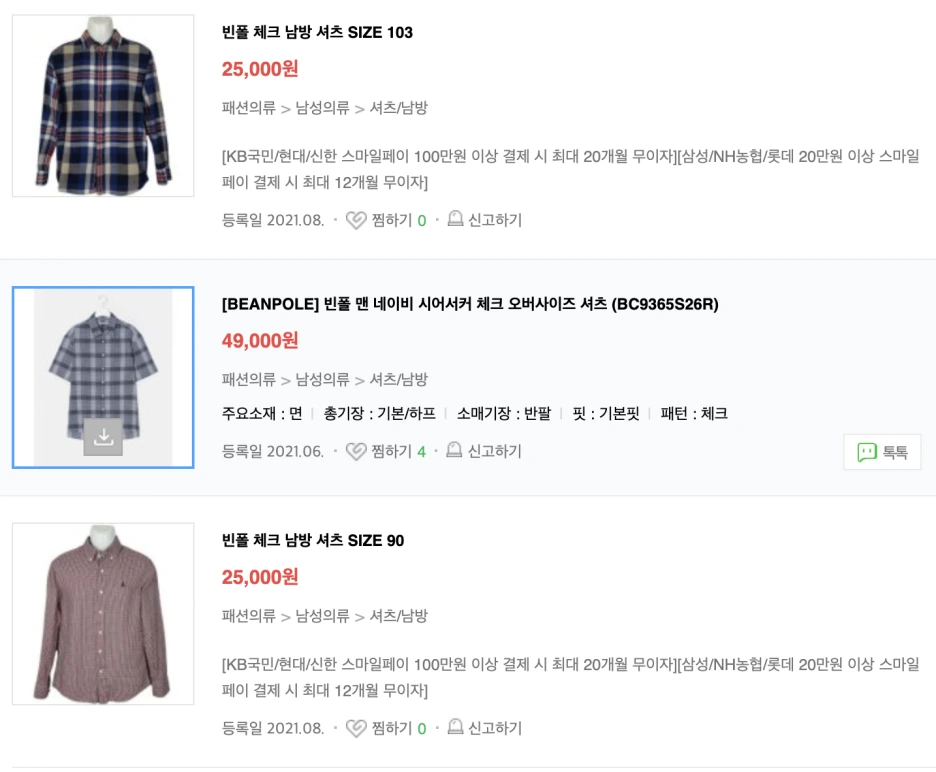Toggle the wishlist heart for SIZE 90 shirt

coord(356,728)
